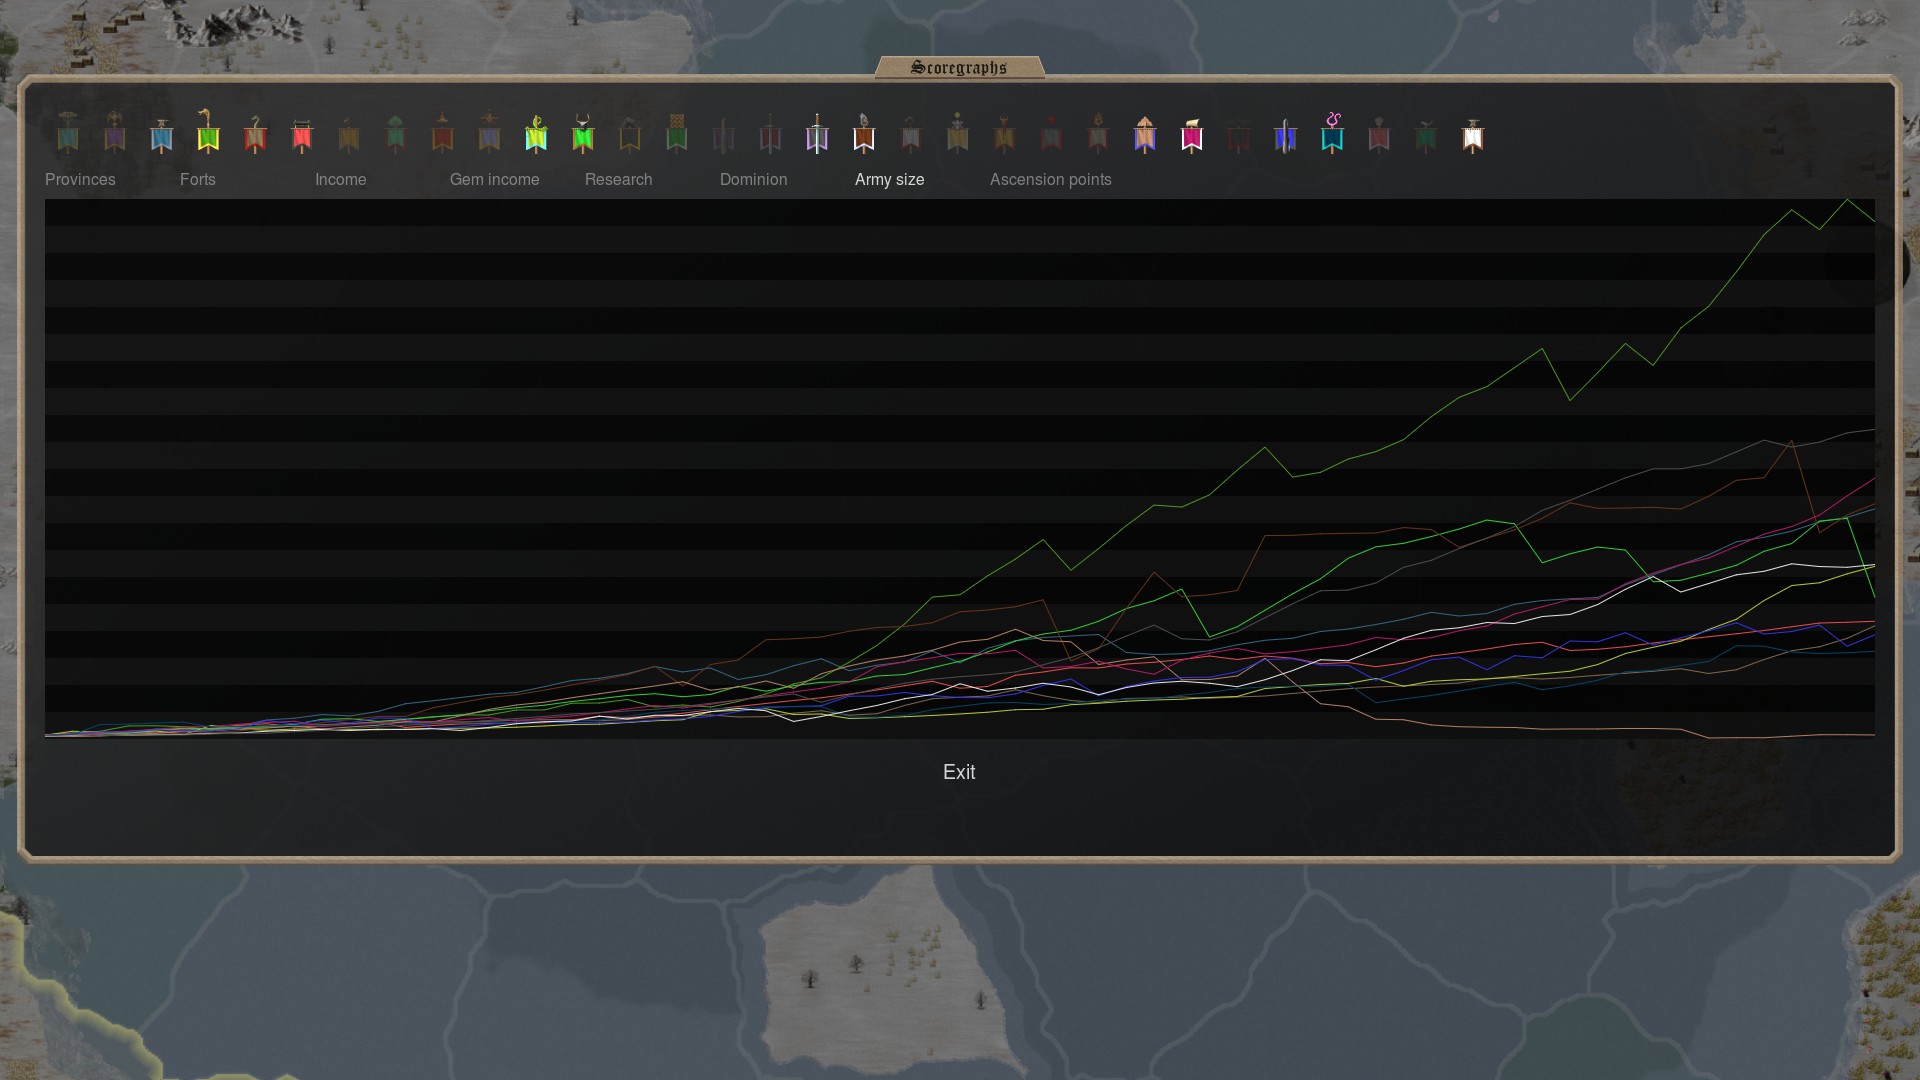The image size is (1920, 1080).
Task: Select the bright green banner with horned skull
Action: tap(583, 132)
